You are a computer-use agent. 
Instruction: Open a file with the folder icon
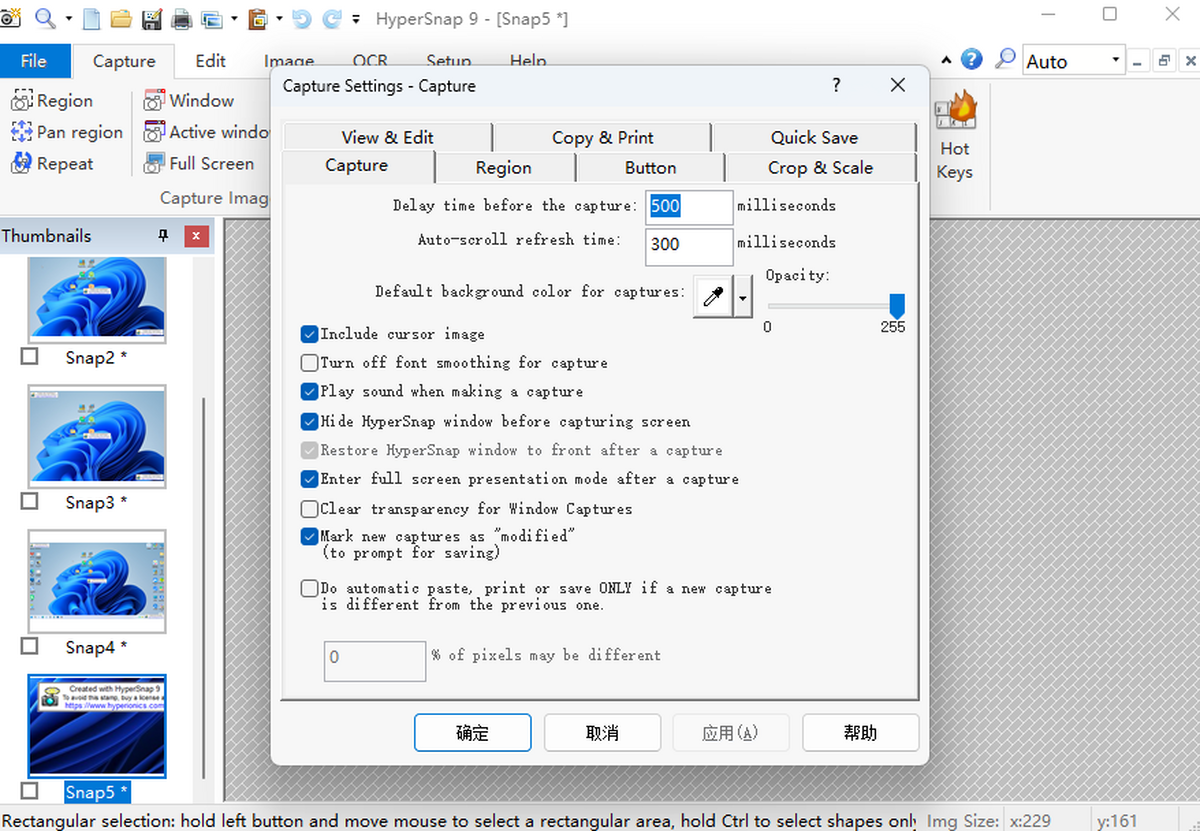[121, 18]
